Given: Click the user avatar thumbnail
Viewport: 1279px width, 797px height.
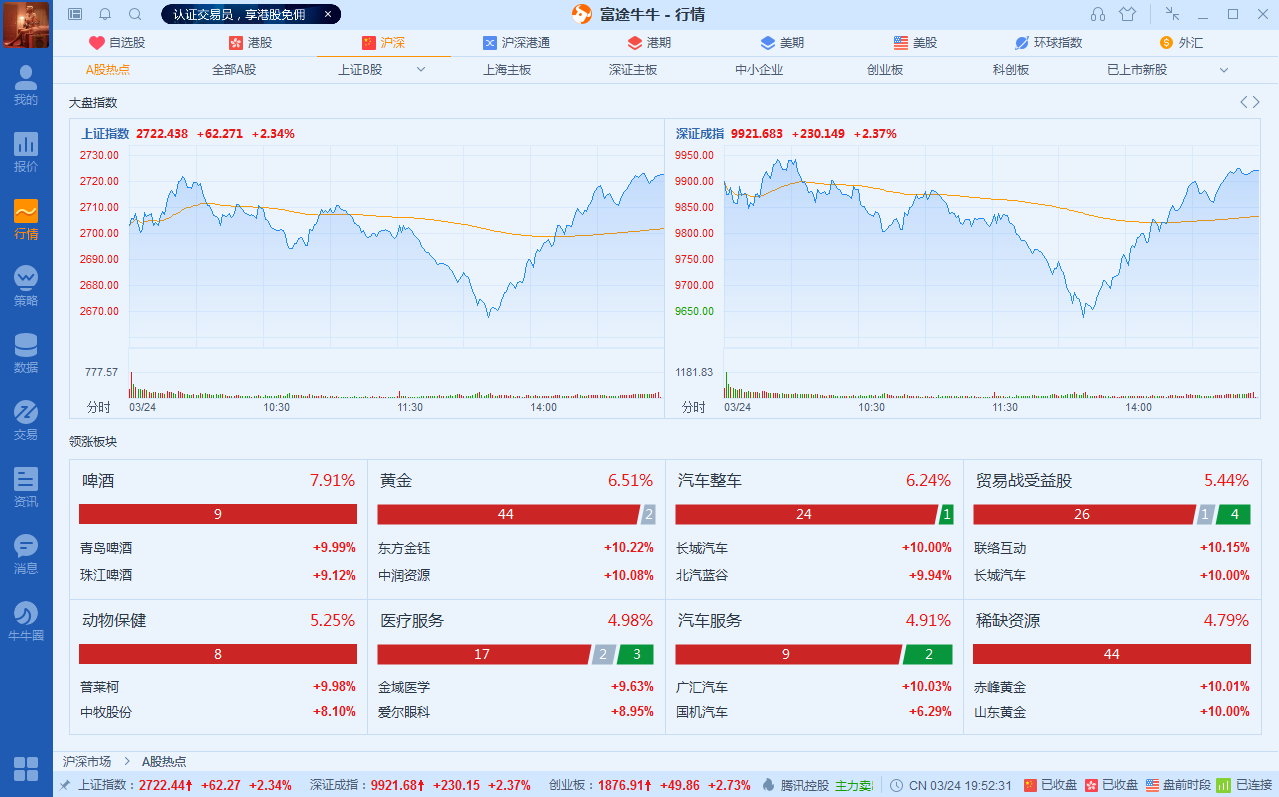Looking at the screenshot, I should point(26,25).
